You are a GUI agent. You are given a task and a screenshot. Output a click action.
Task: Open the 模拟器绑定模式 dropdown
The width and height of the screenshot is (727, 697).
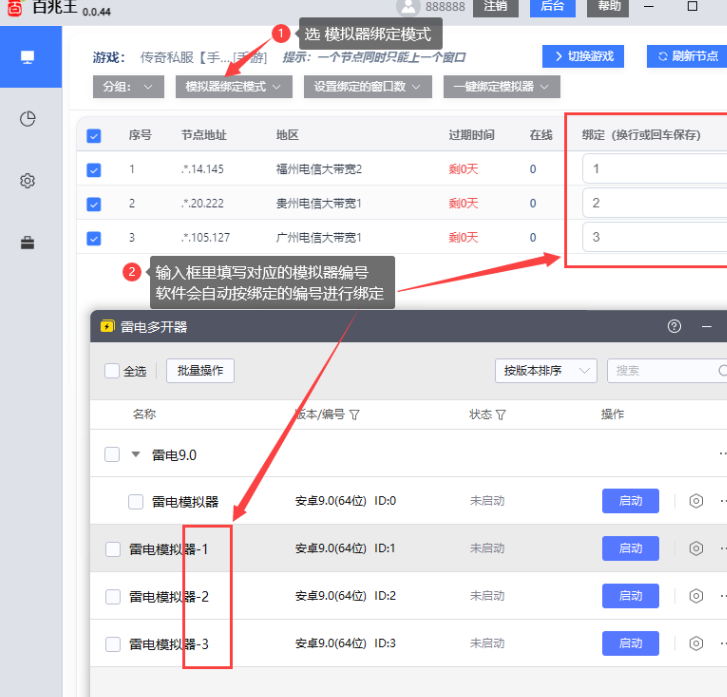(234, 87)
